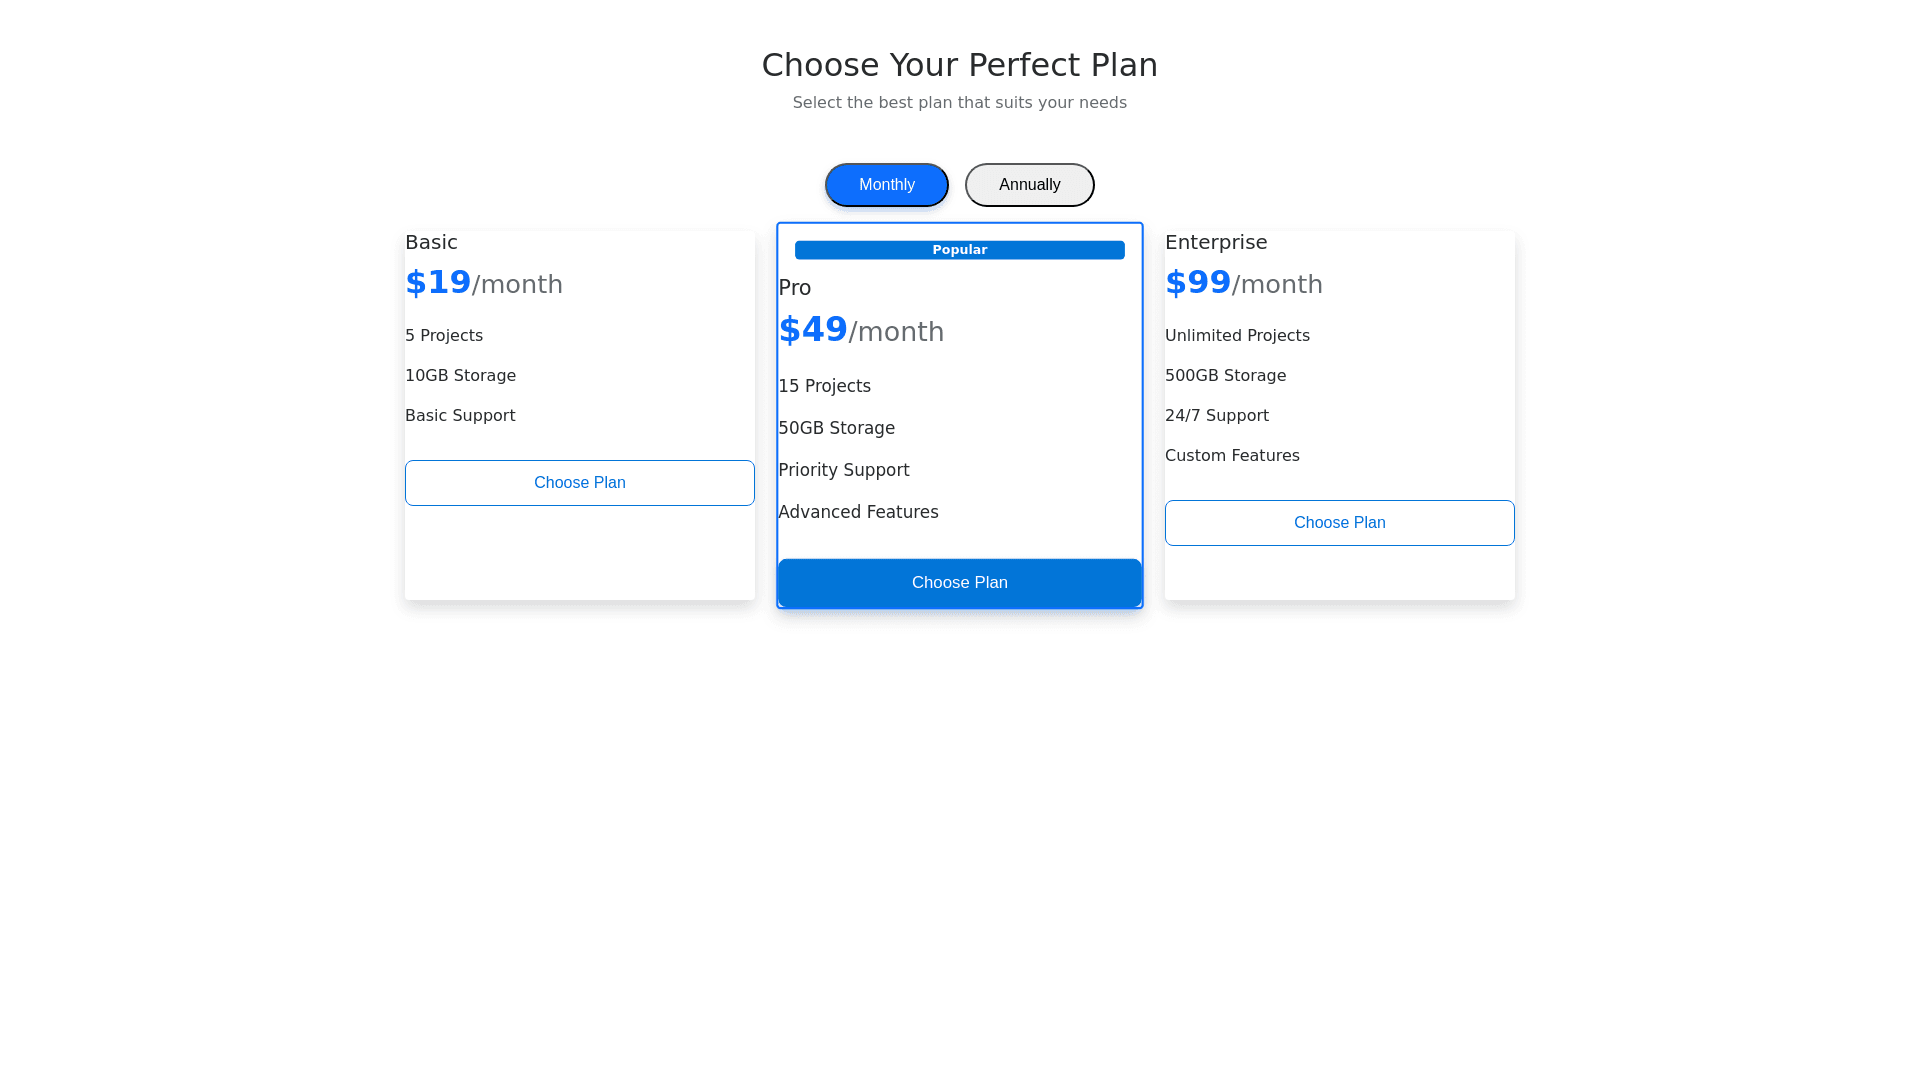The width and height of the screenshot is (1920, 1080).
Task: Choose the Enterprise plan
Action: 1339,523
